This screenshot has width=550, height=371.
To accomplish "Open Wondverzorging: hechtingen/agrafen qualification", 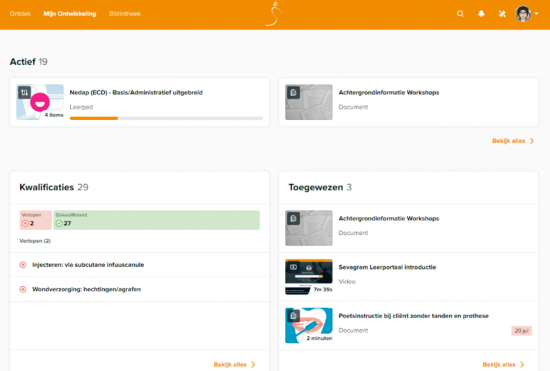I will pyautogui.click(x=87, y=289).
